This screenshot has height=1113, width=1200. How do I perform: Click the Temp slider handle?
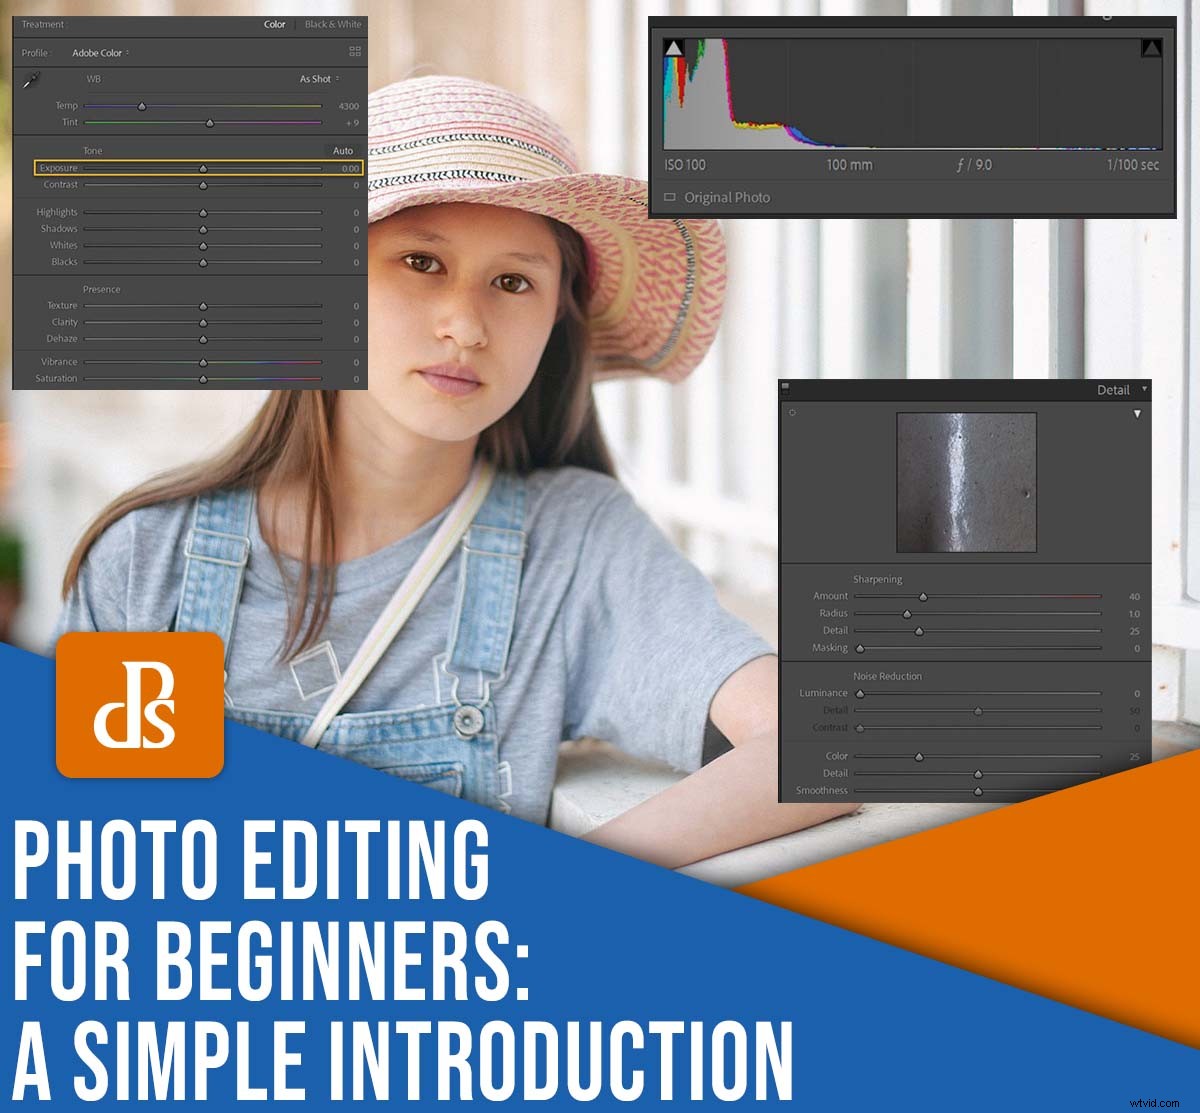142,105
